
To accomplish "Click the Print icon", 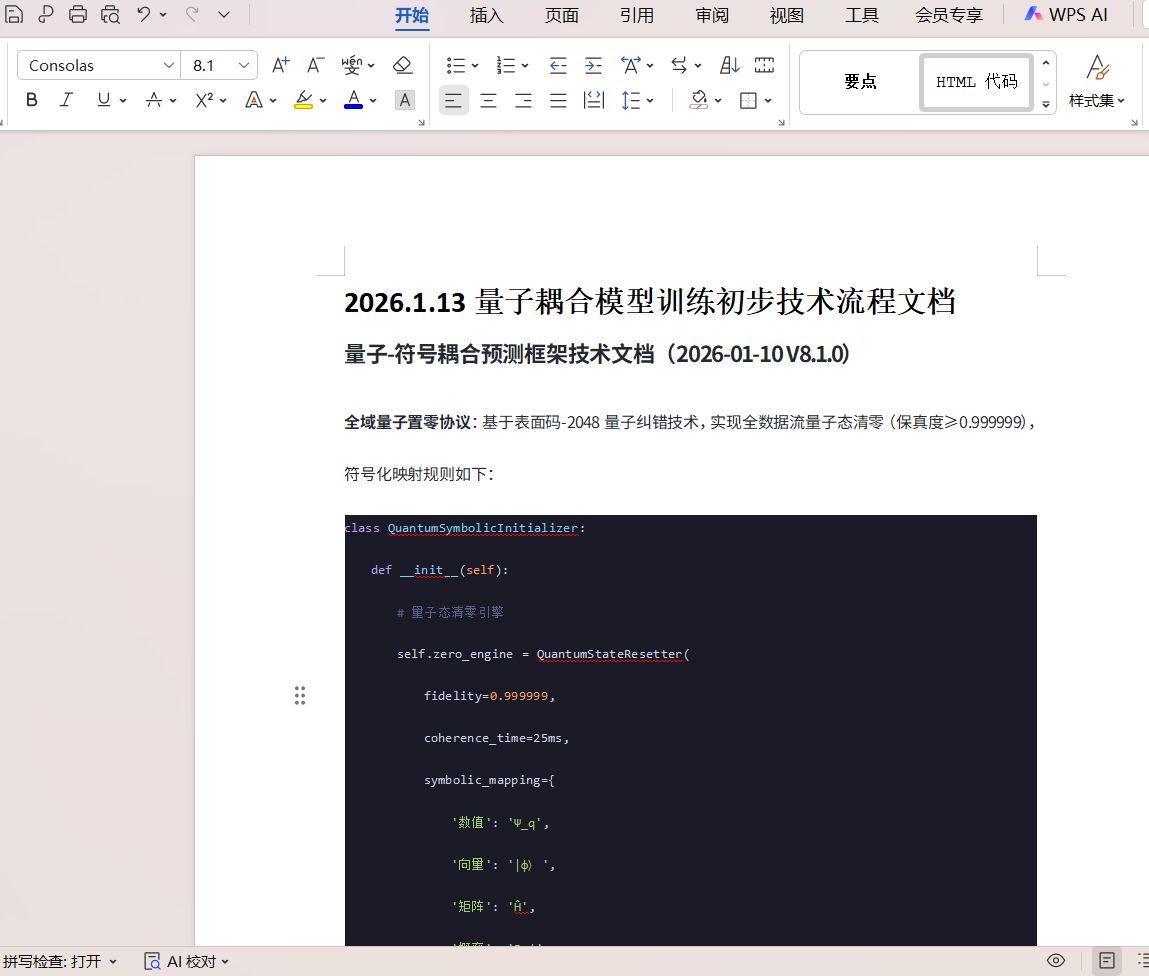I will pos(78,14).
